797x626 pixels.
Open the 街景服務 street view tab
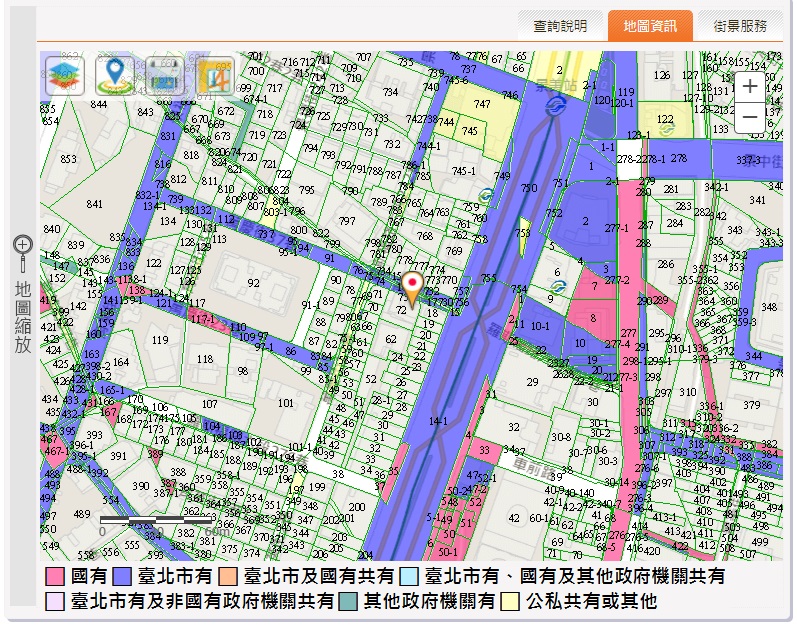pos(740,26)
